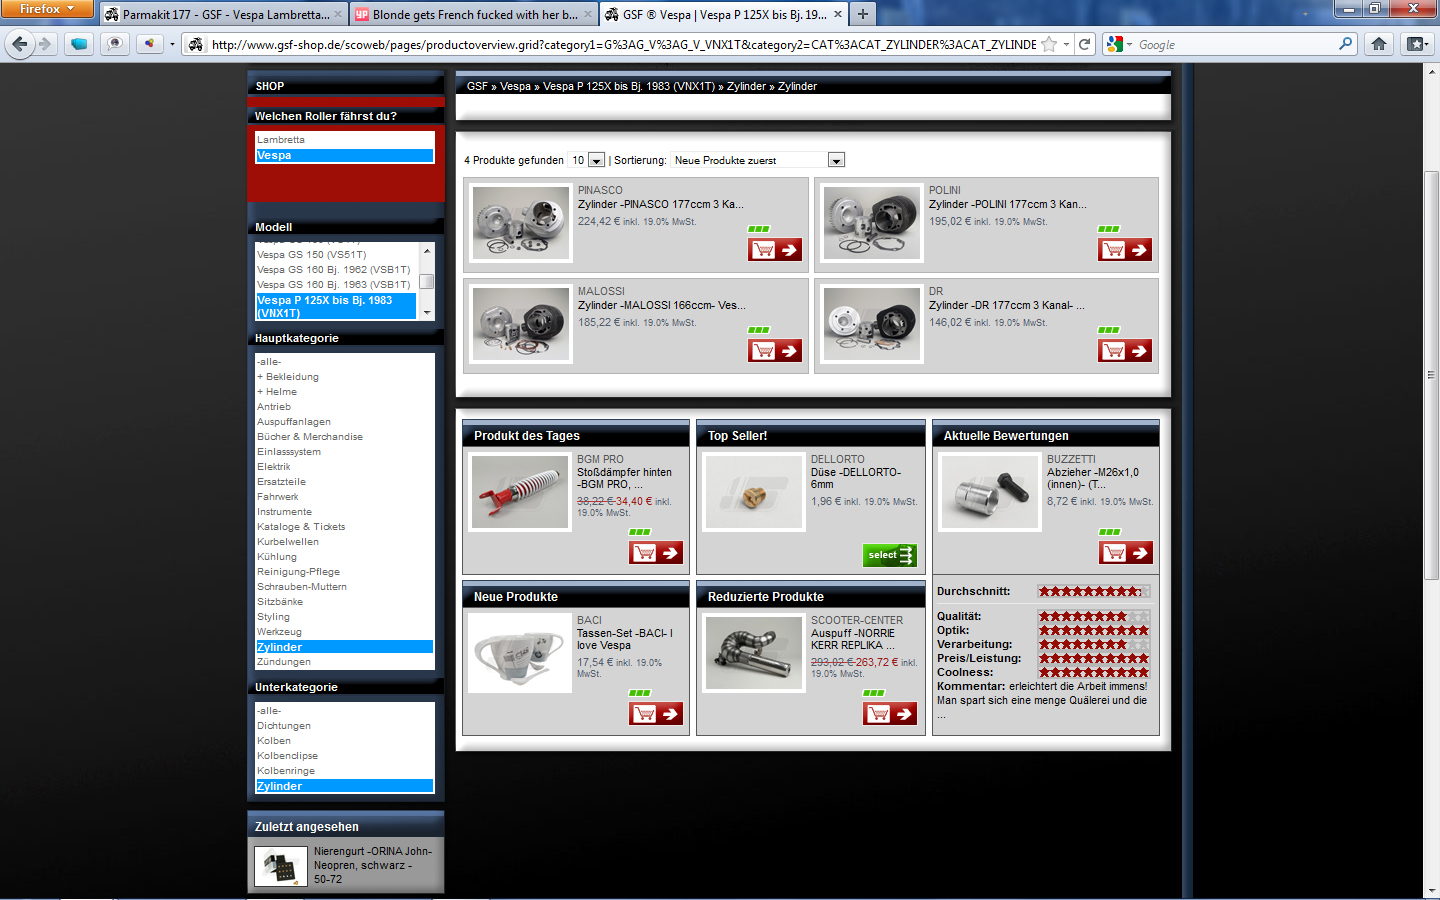Select Kolben in Unterkategorie
Image resolution: width=1440 pixels, height=900 pixels.
[x=274, y=741]
